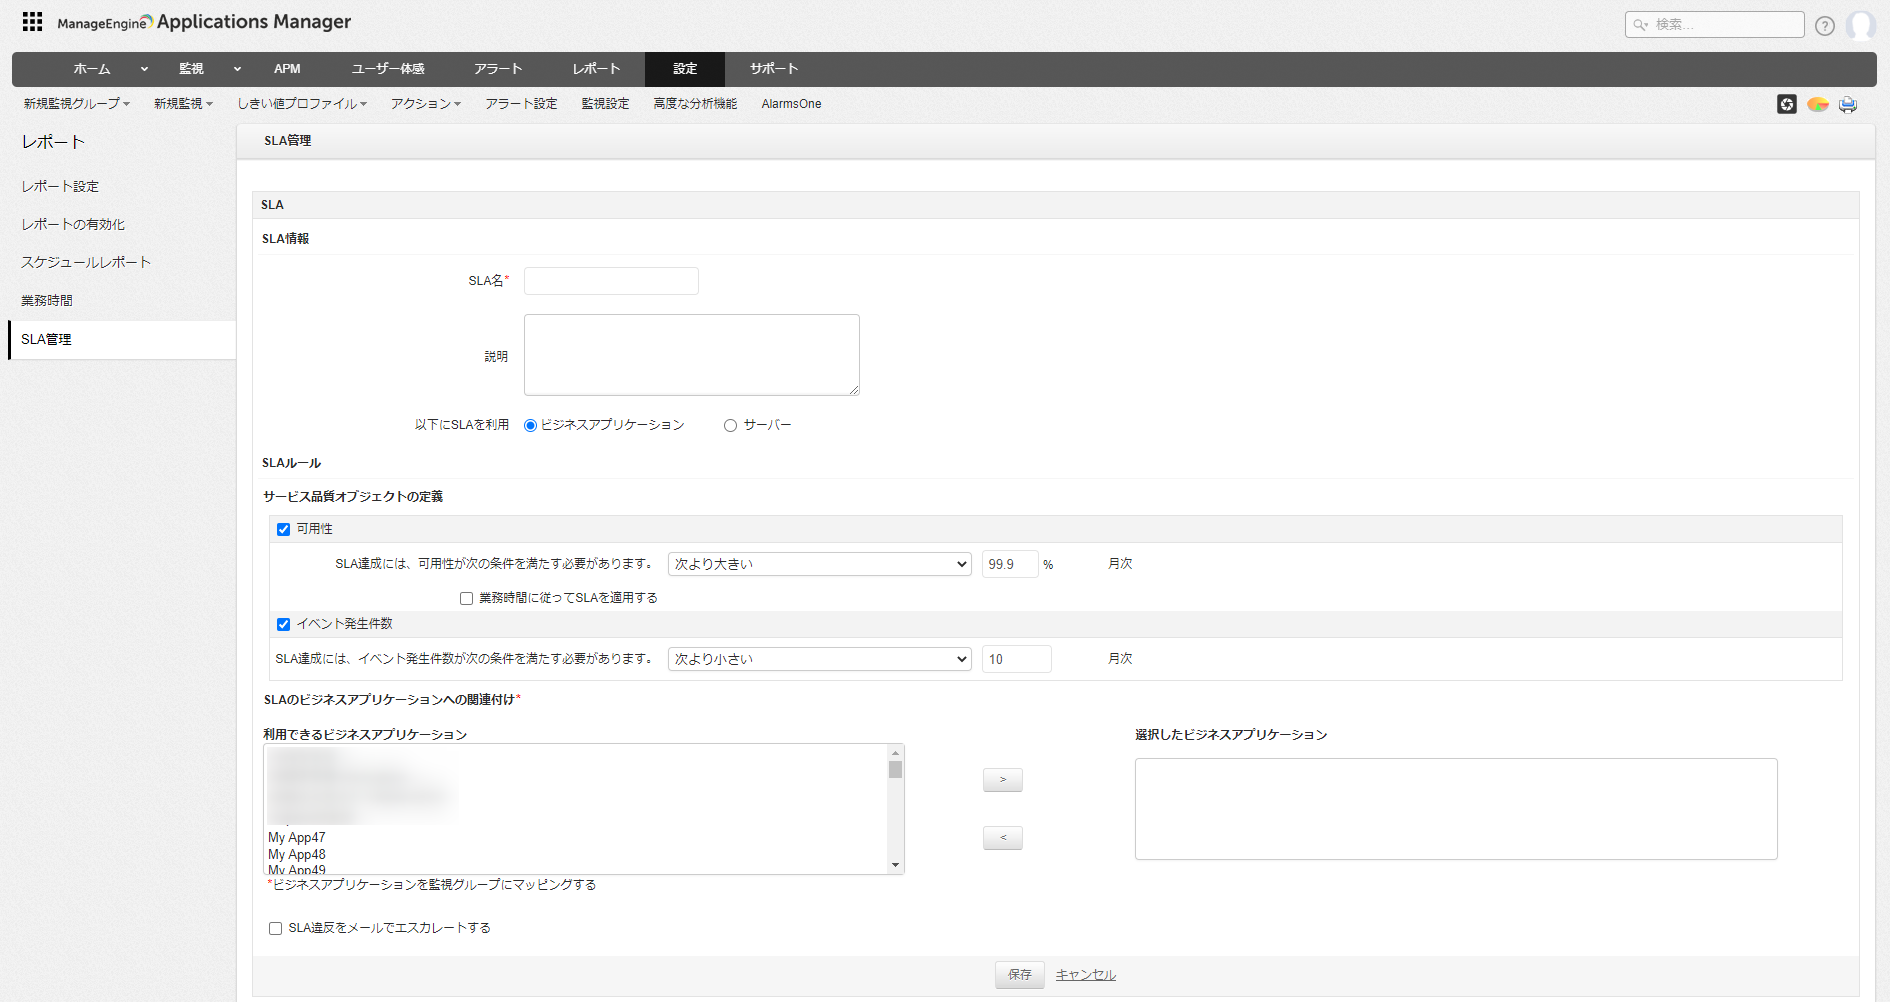Open スケジュールレポート in the sidebar
The image size is (1890, 1002).
click(x=86, y=263)
